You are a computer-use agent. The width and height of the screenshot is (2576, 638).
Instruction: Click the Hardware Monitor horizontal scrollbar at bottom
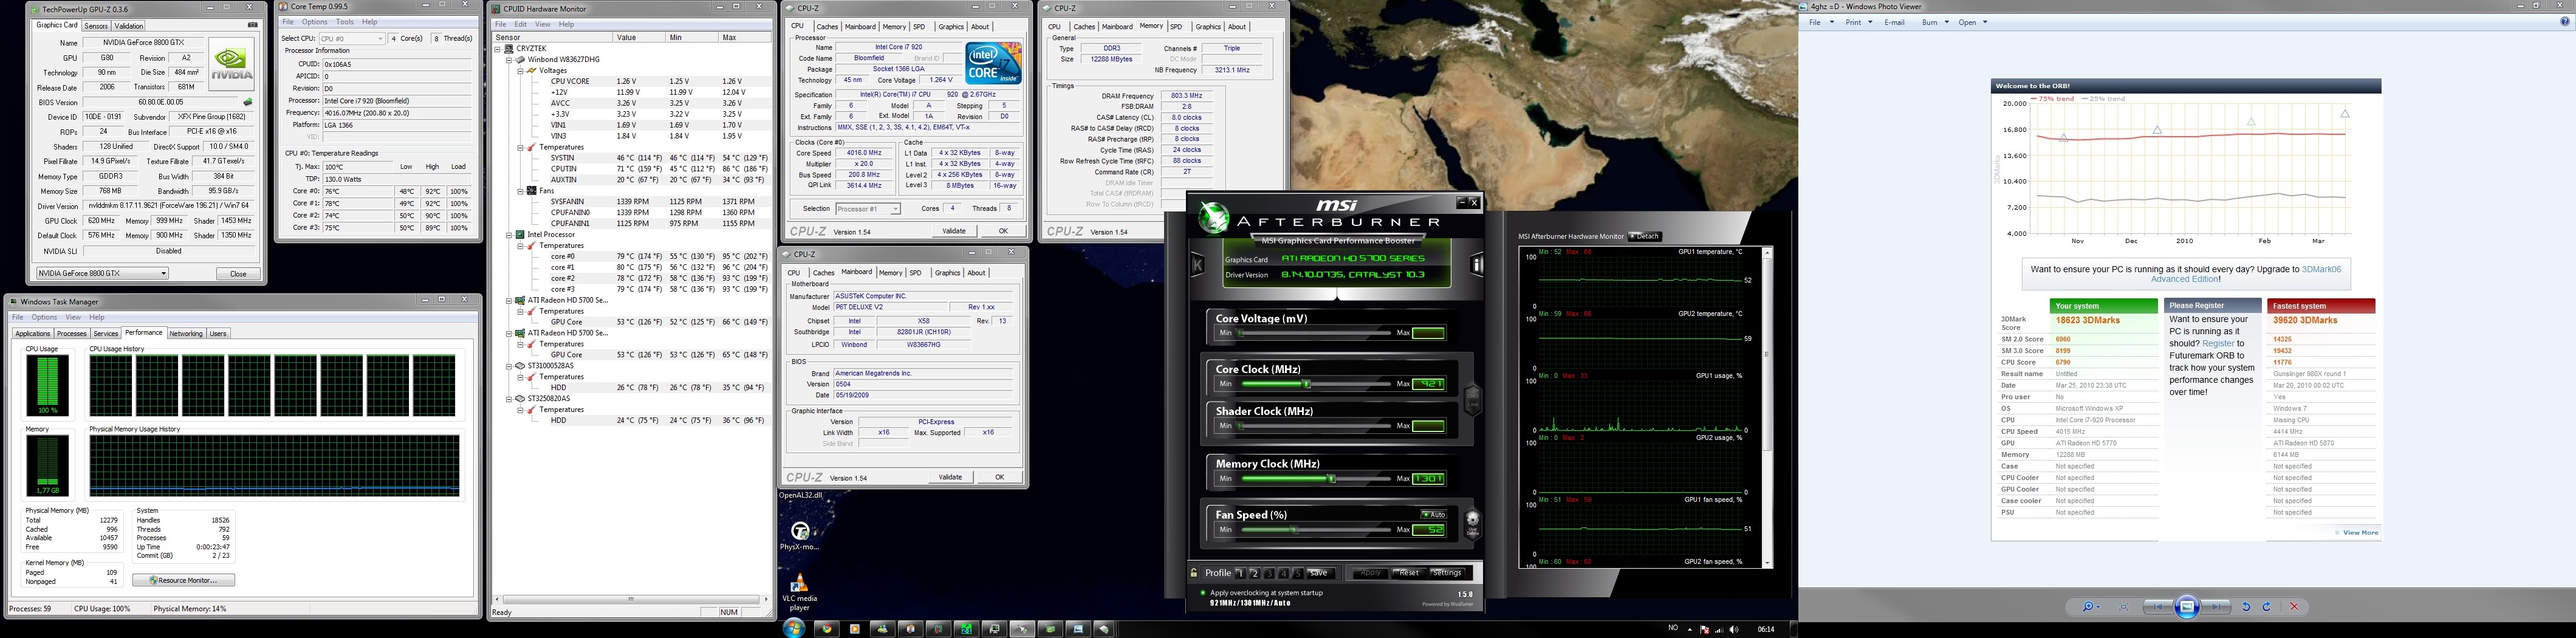click(x=631, y=599)
